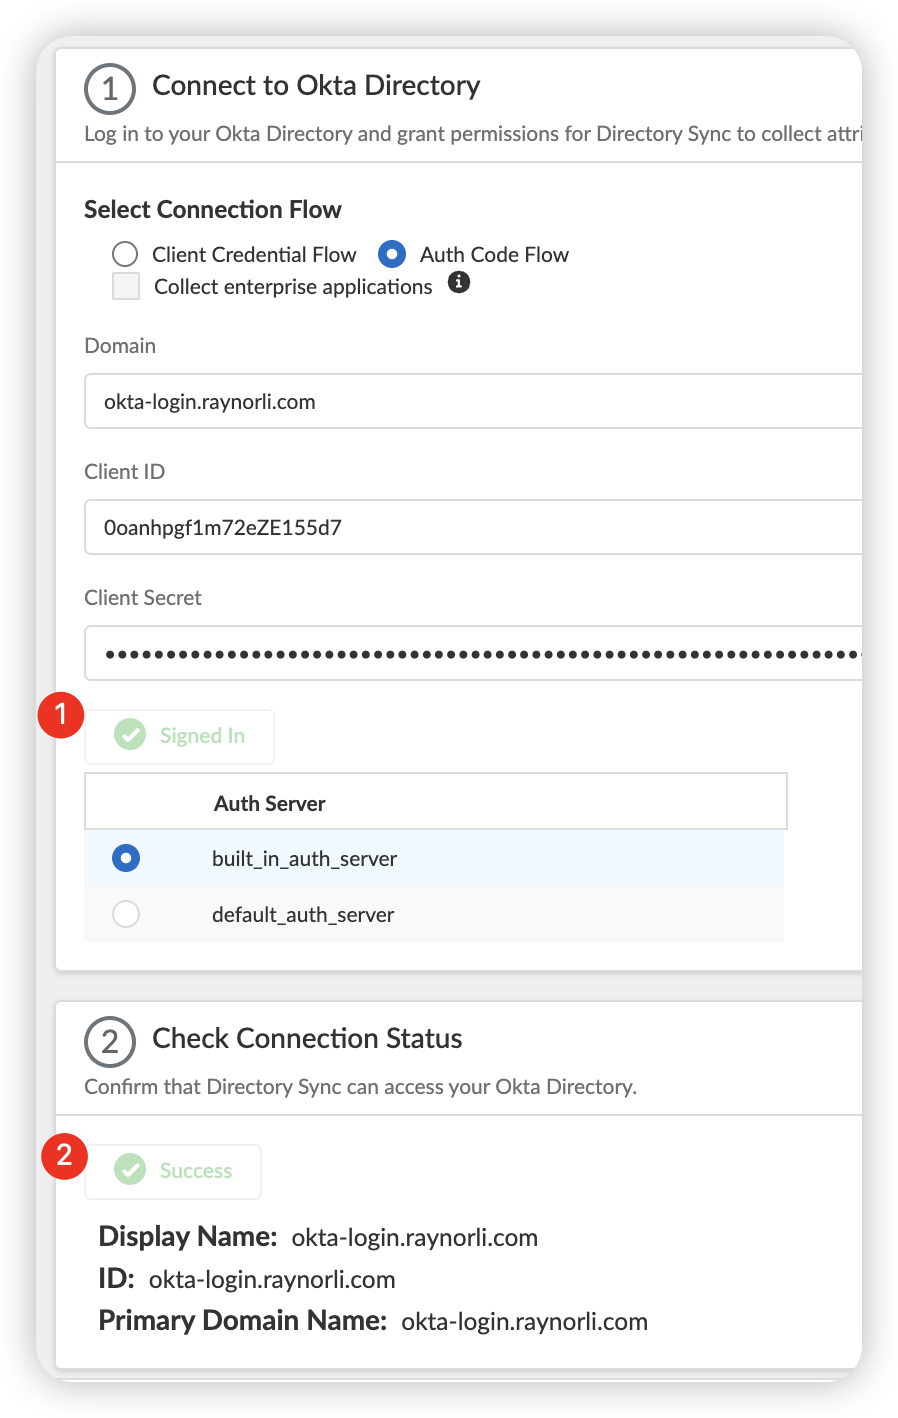Image resolution: width=898 pixels, height=1418 pixels.
Task: Focus the Client Secret input field
Action: click(473, 653)
